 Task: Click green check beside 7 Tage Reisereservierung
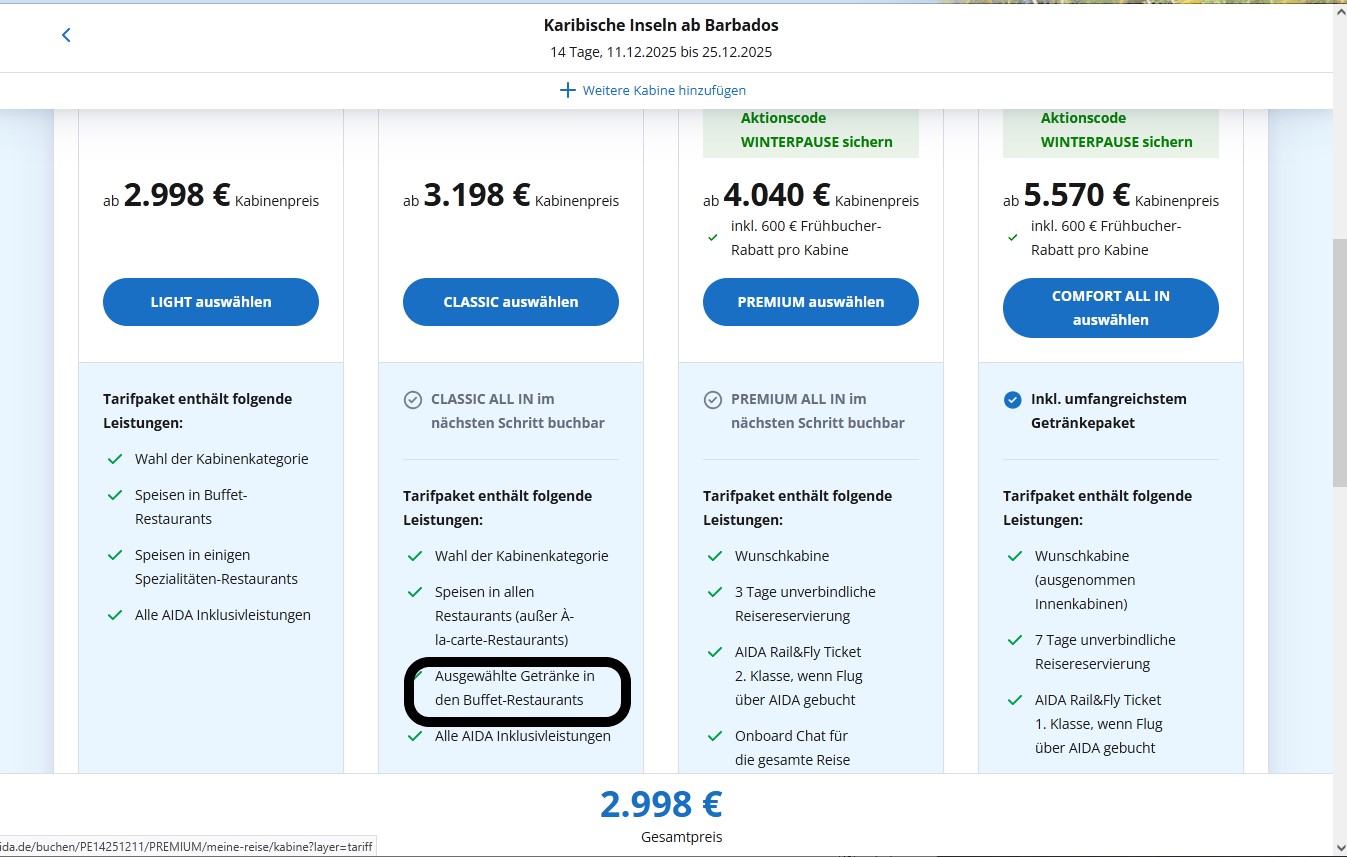pos(1014,640)
